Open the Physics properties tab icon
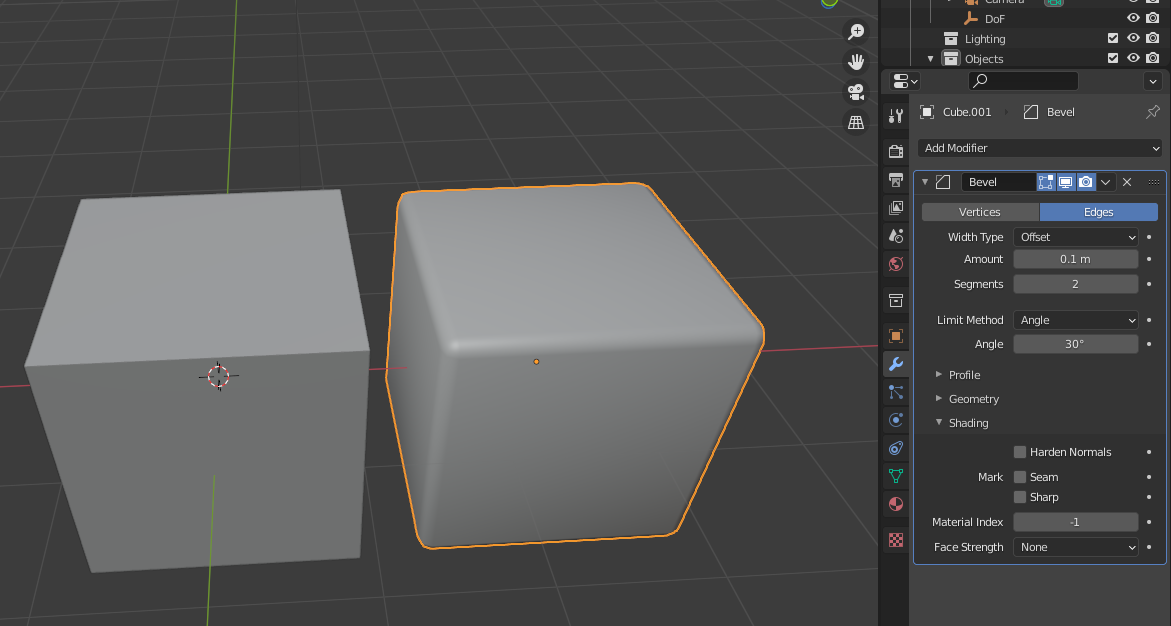 pos(895,420)
